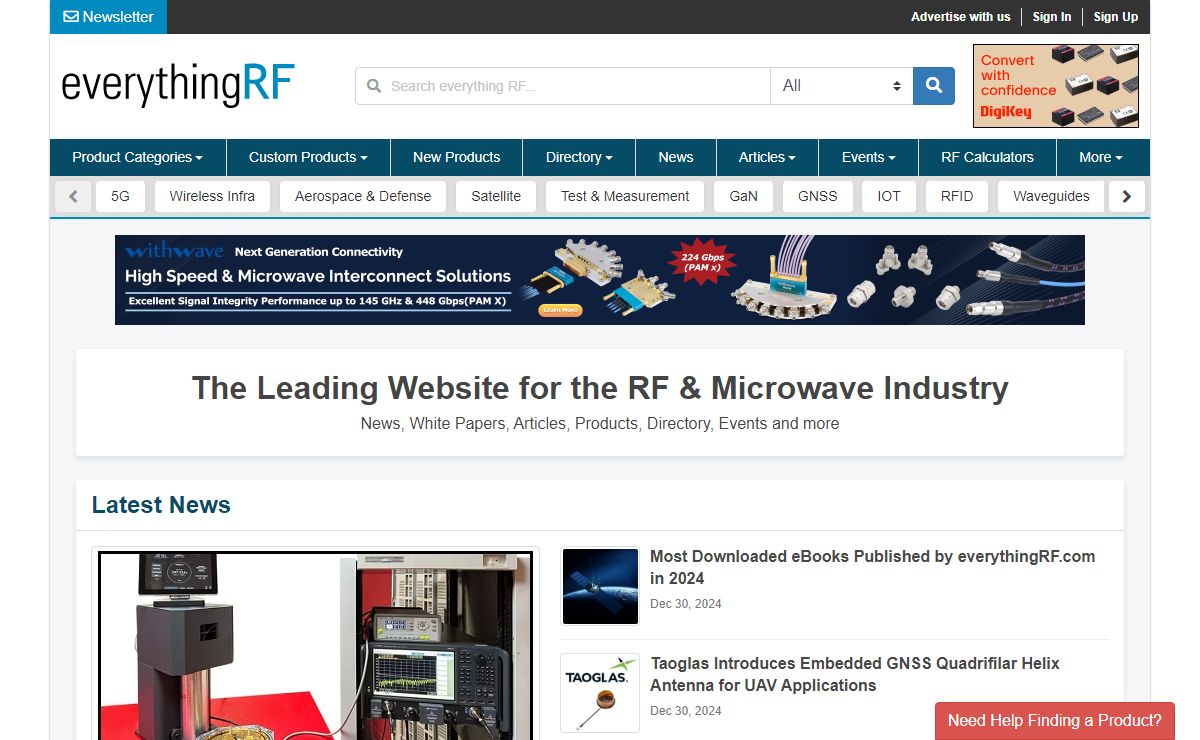1200x740 pixels.
Task: Expand the Directory dropdown menu
Action: click(579, 157)
